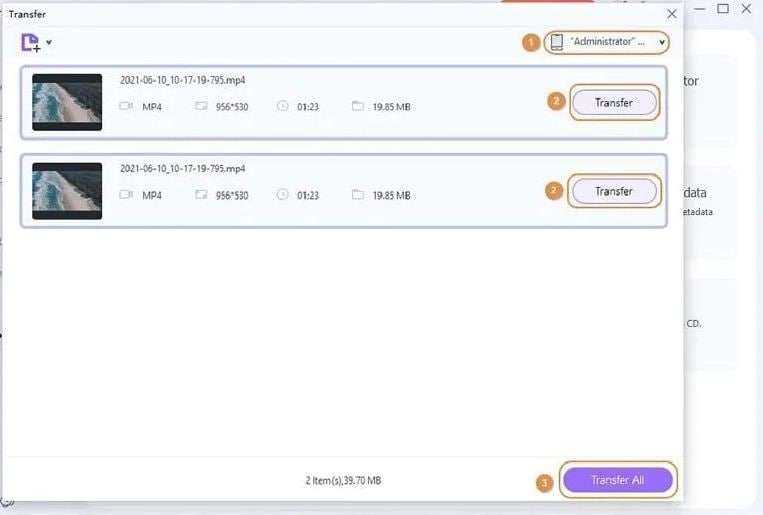Image resolution: width=763 pixels, height=515 pixels.
Task: Close the main background window
Action: click(746, 8)
